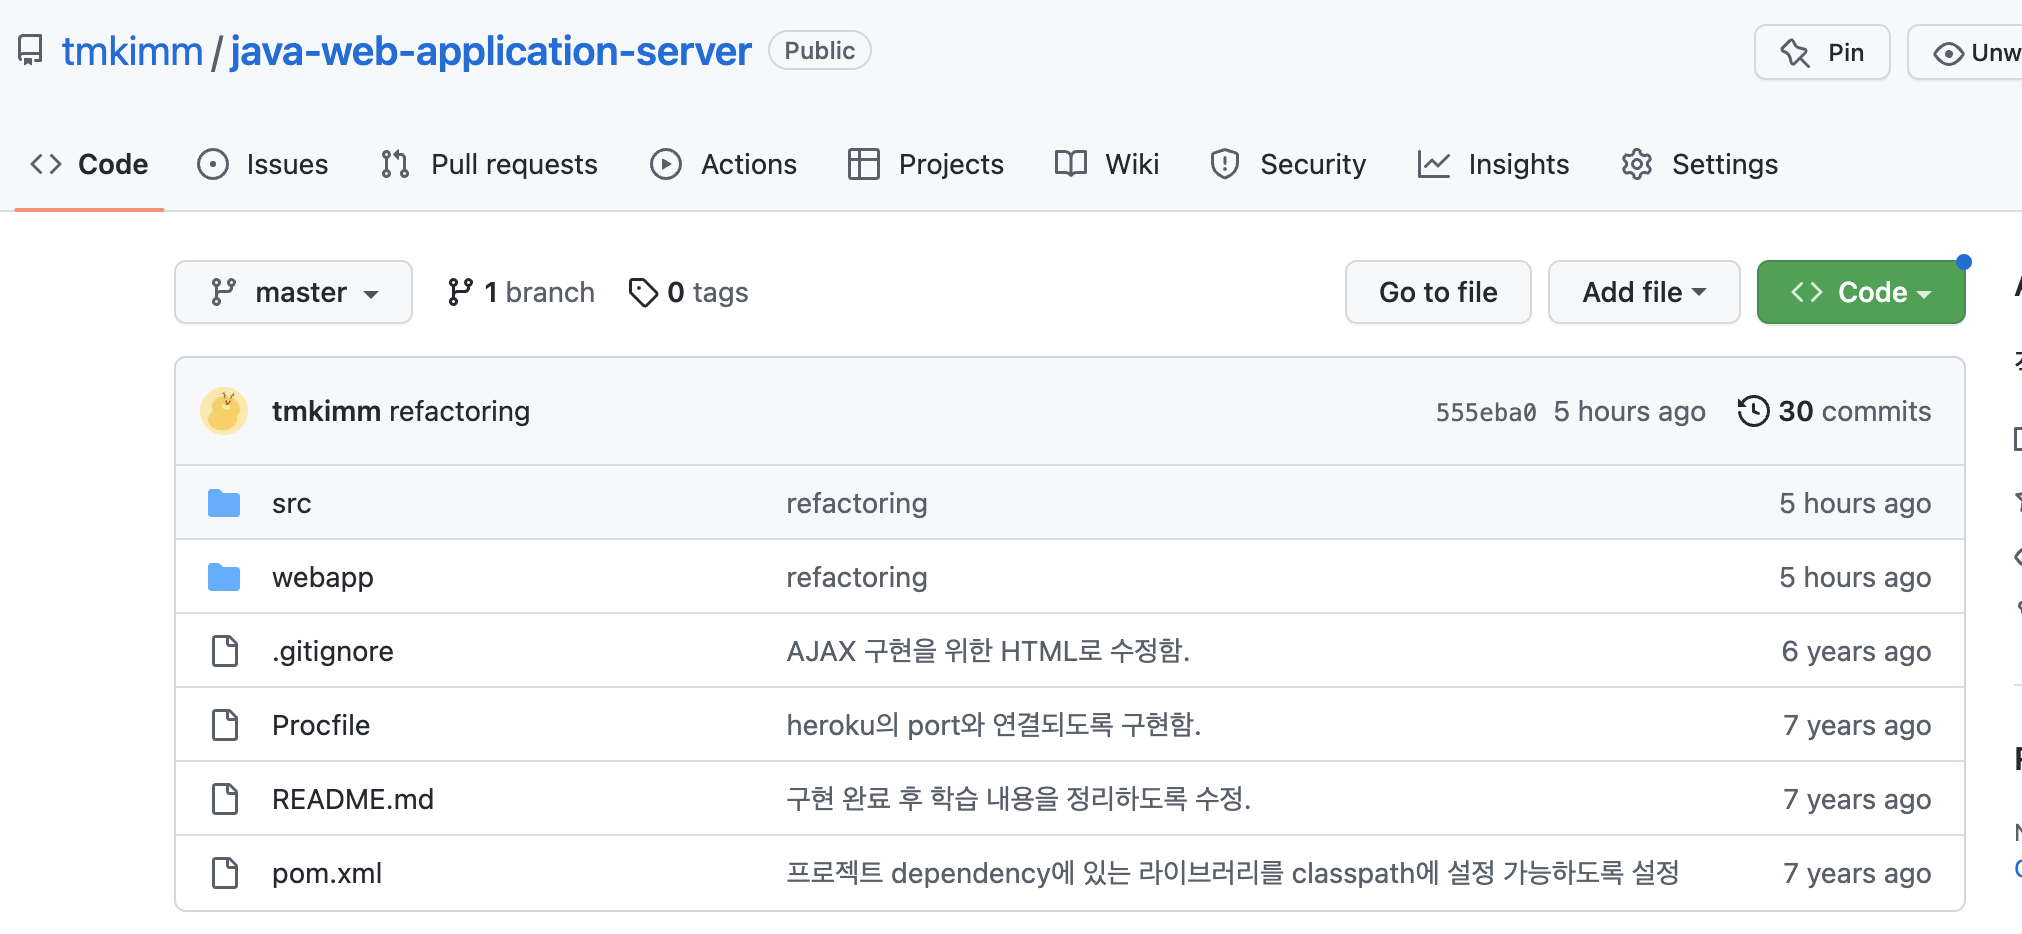Open refactoring commit message for webapp
Viewport: 2022px width, 934px height.
[x=857, y=577]
